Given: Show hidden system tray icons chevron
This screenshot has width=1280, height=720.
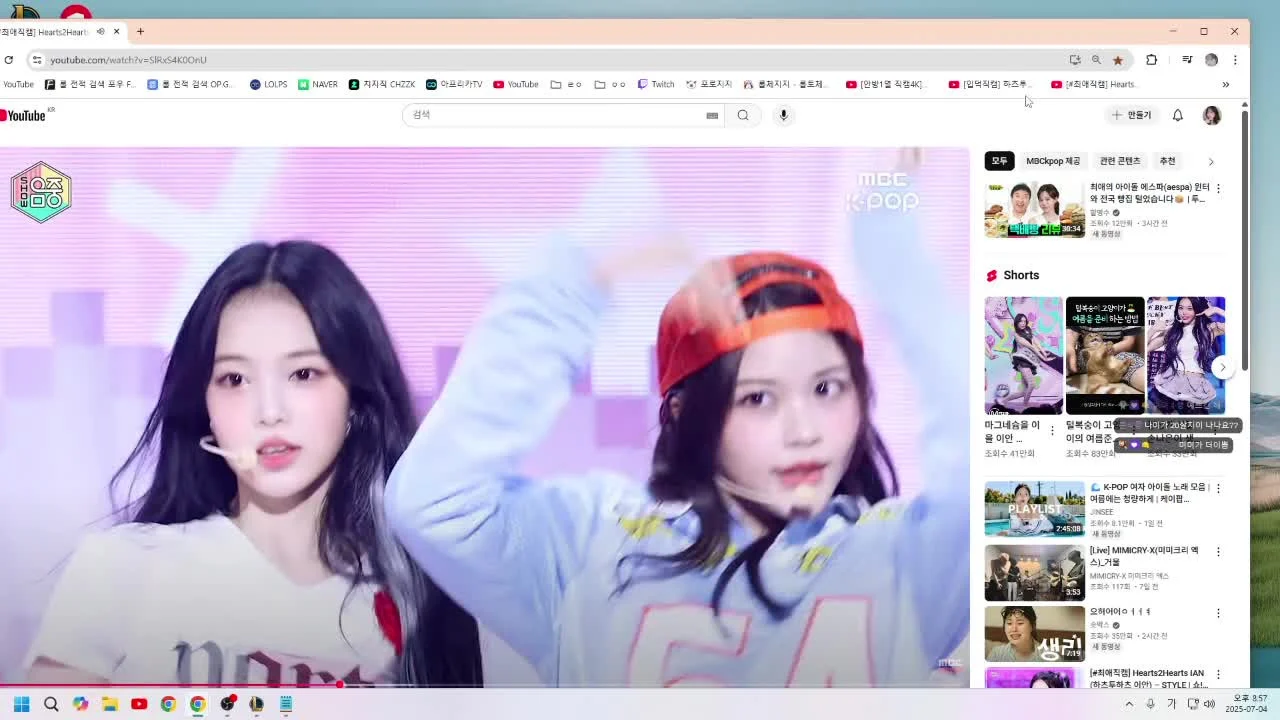Looking at the screenshot, I should point(1129,704).
